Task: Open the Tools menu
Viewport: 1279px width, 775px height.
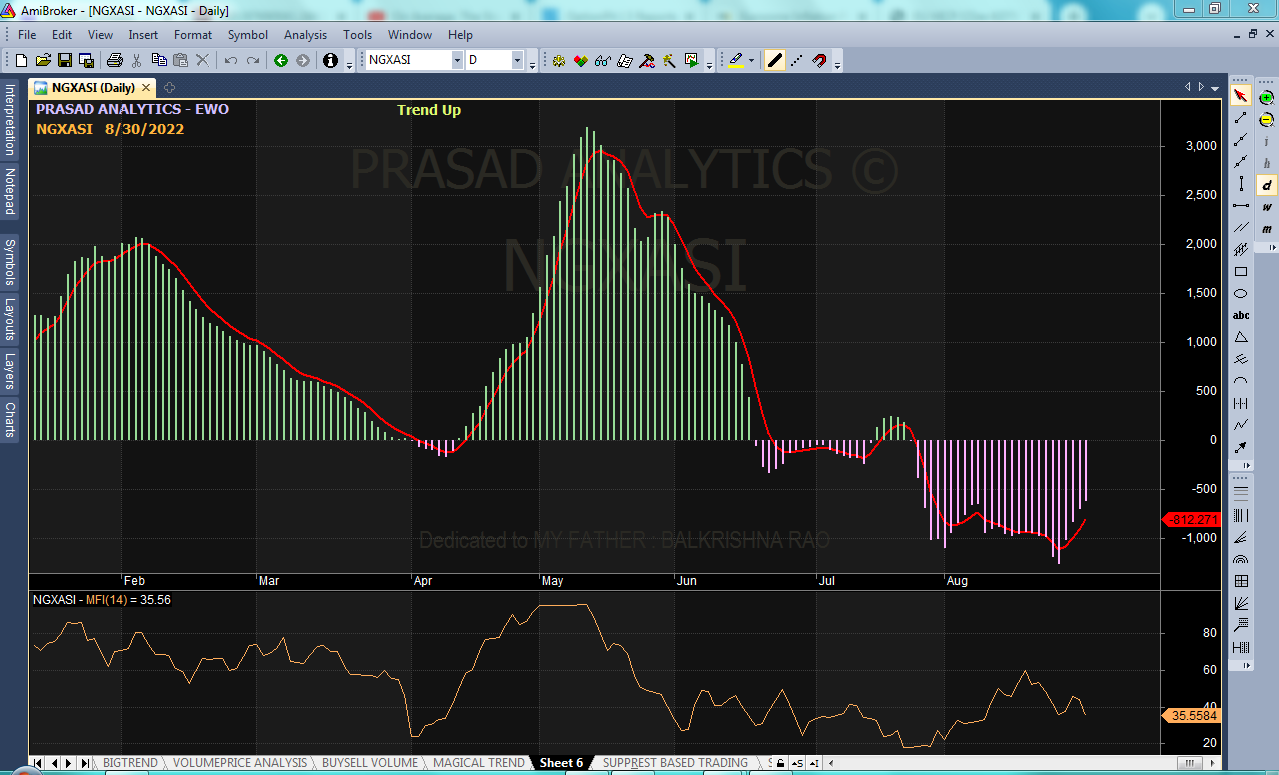Action: pos(357,35)
